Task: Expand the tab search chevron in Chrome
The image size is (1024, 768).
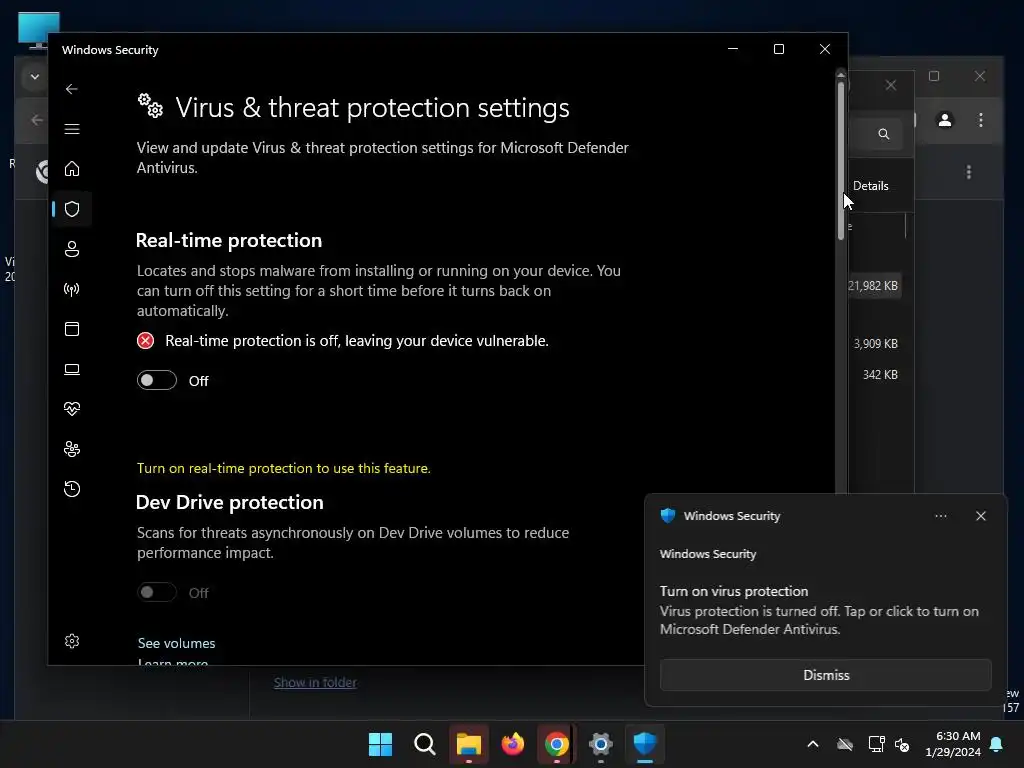Action: [35, 77]
